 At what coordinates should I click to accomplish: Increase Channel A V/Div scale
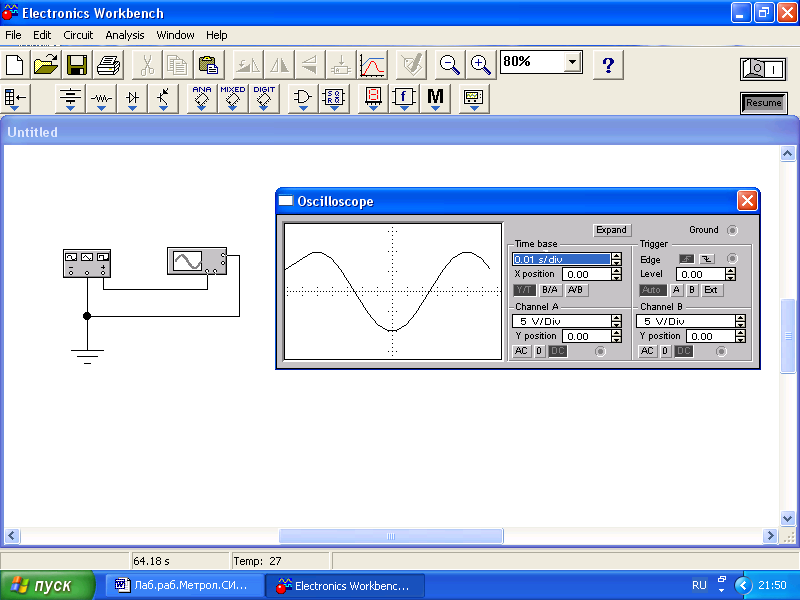click(x=617, y=318)
